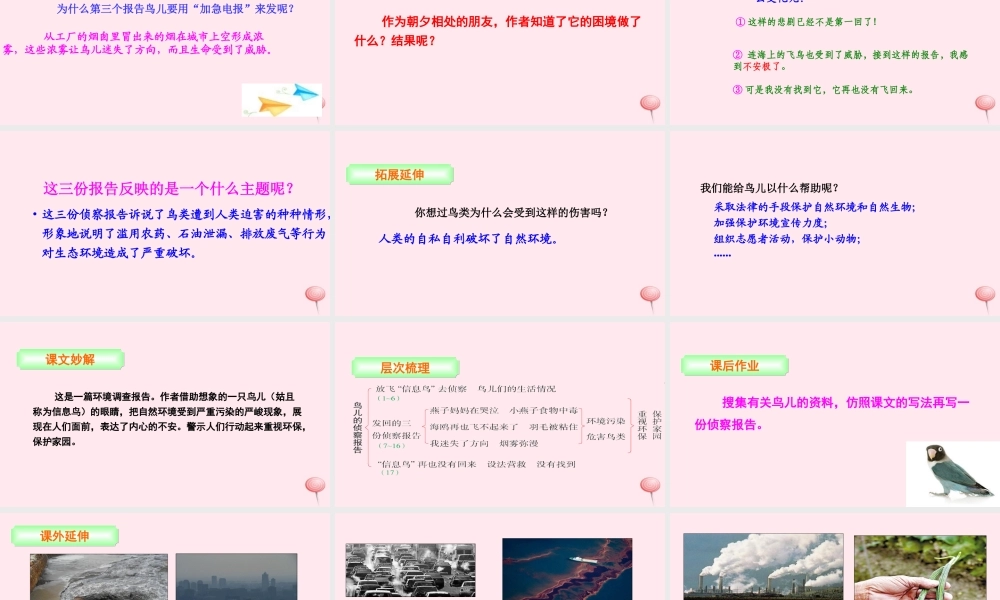Click the paper airplanes picture
Screen dimensions: 1000x600
click(x=282, y=100)
